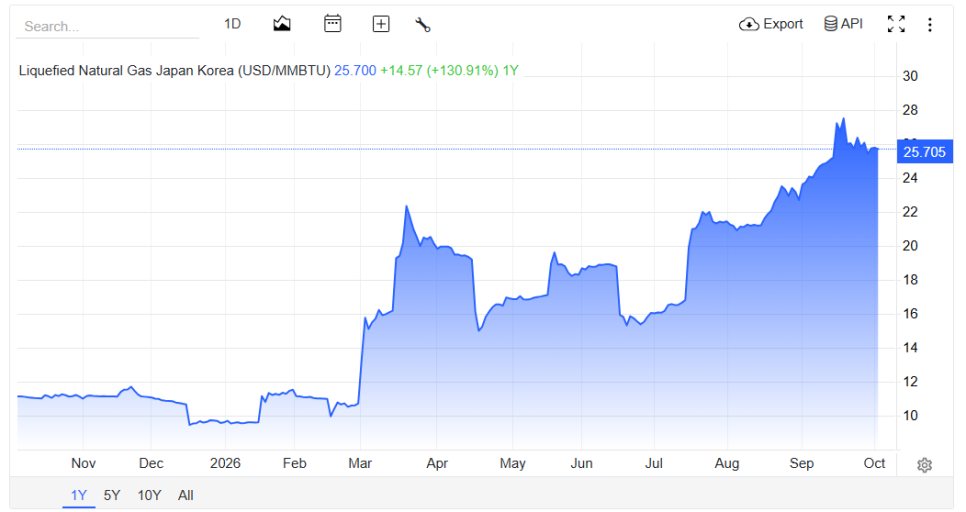Open the chart type icon
The width and height of the screenshot is (966, 512).
(282, 24)
